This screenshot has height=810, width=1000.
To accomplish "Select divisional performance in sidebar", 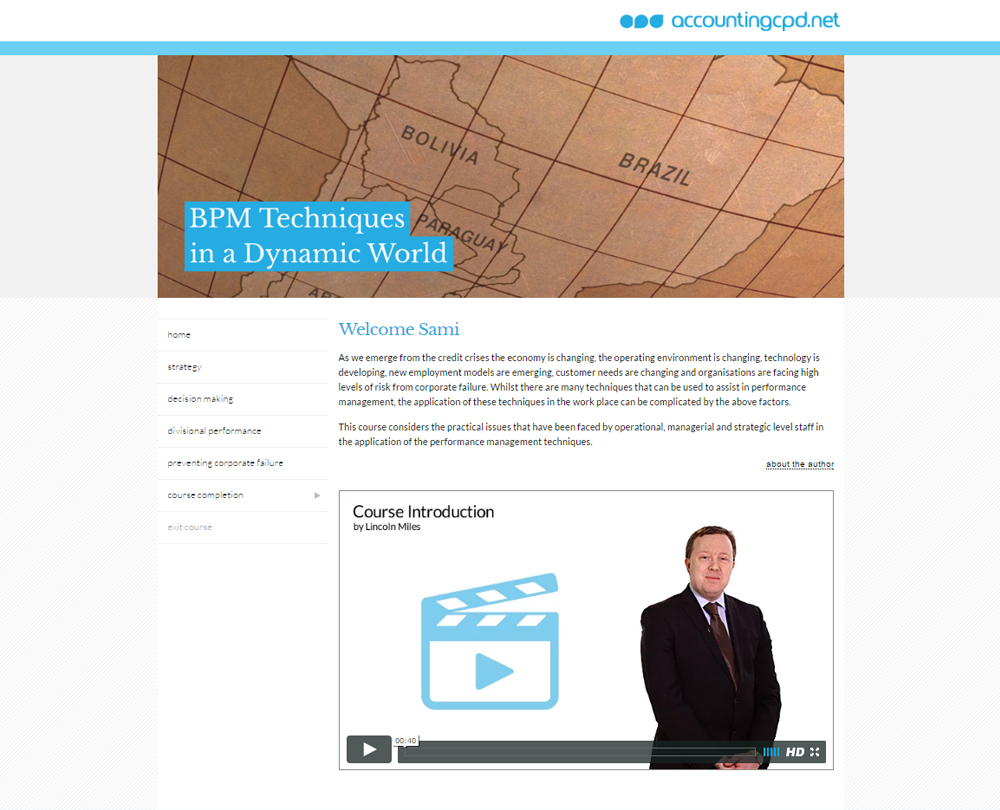I will [214, 431].
